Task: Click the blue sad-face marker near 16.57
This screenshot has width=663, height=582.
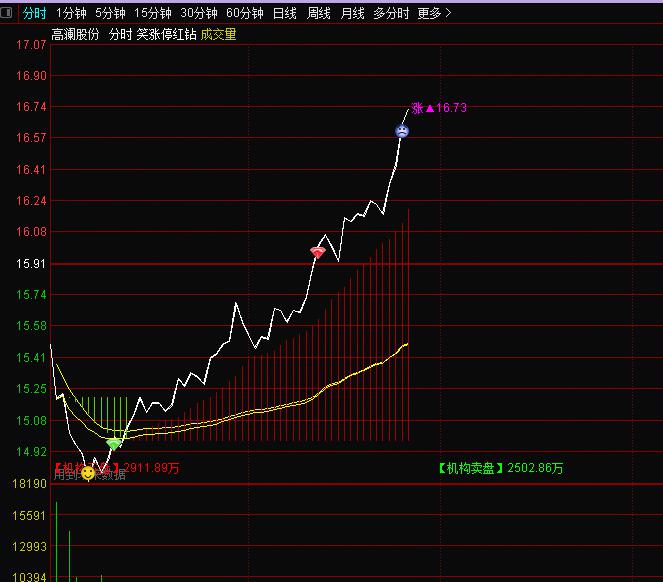Action: (402, 131)
